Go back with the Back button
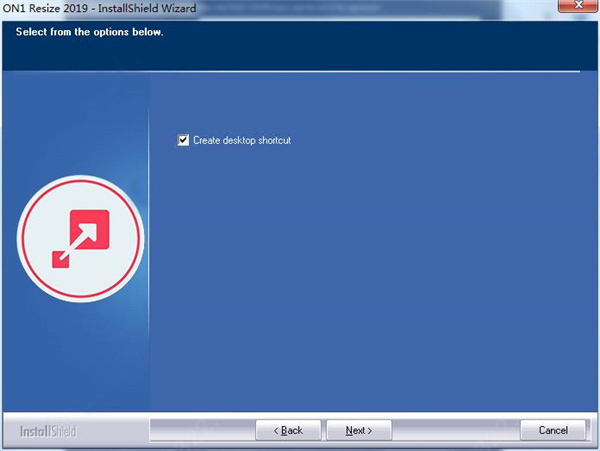 point(288,430)
